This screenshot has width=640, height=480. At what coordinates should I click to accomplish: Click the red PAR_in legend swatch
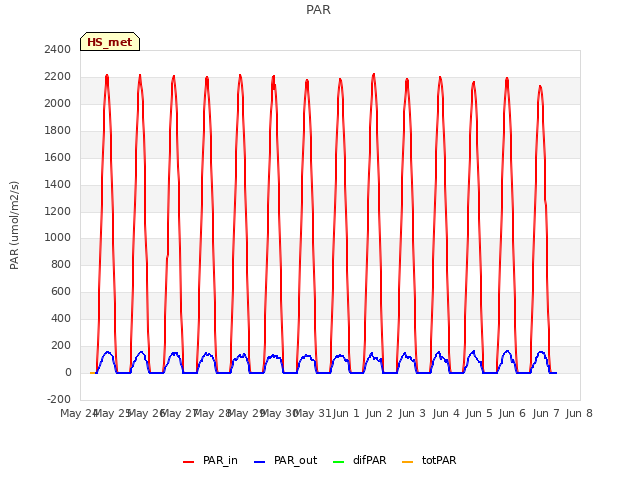[189, 462]
